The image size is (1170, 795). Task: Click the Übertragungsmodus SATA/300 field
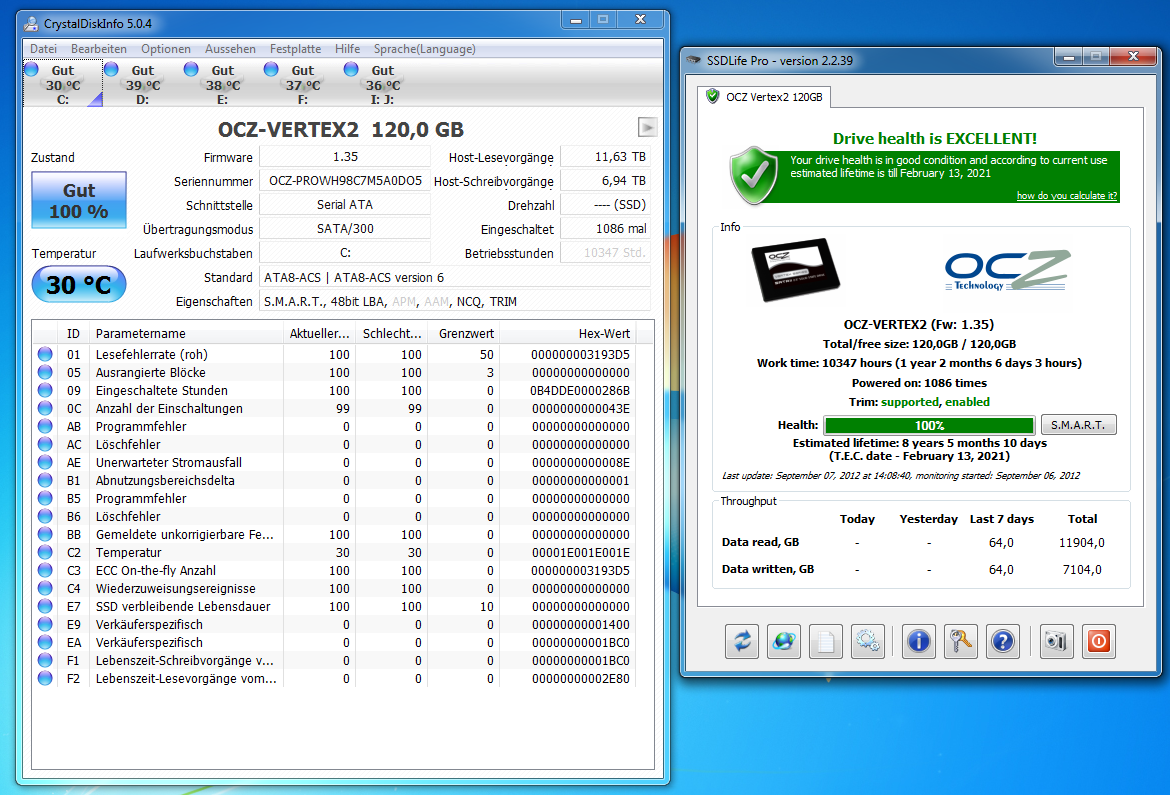coord(345,228)
